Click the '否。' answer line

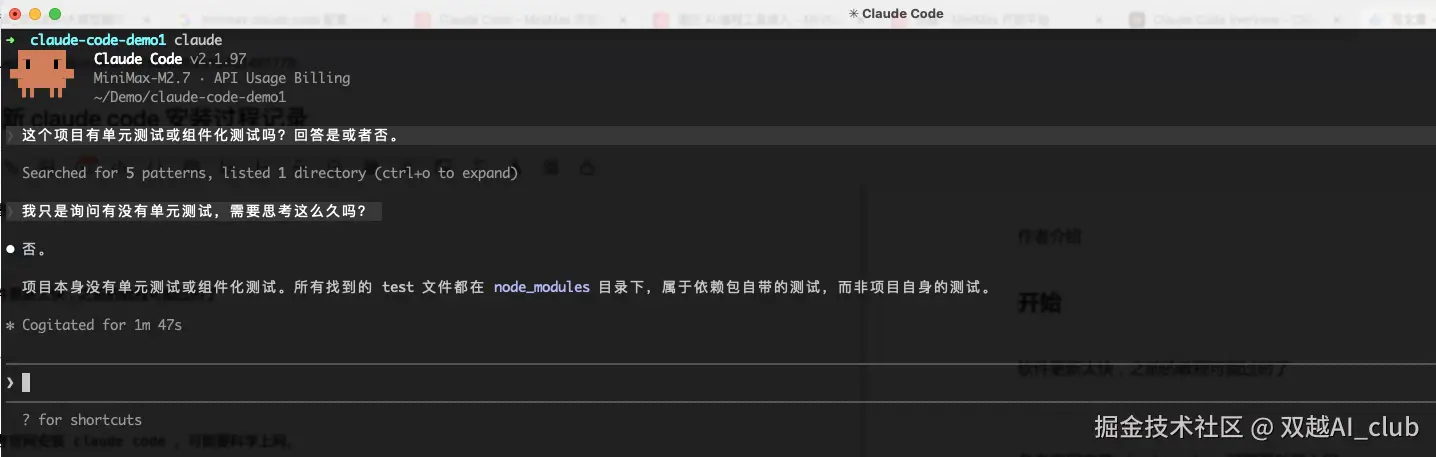tap(27, 249)
